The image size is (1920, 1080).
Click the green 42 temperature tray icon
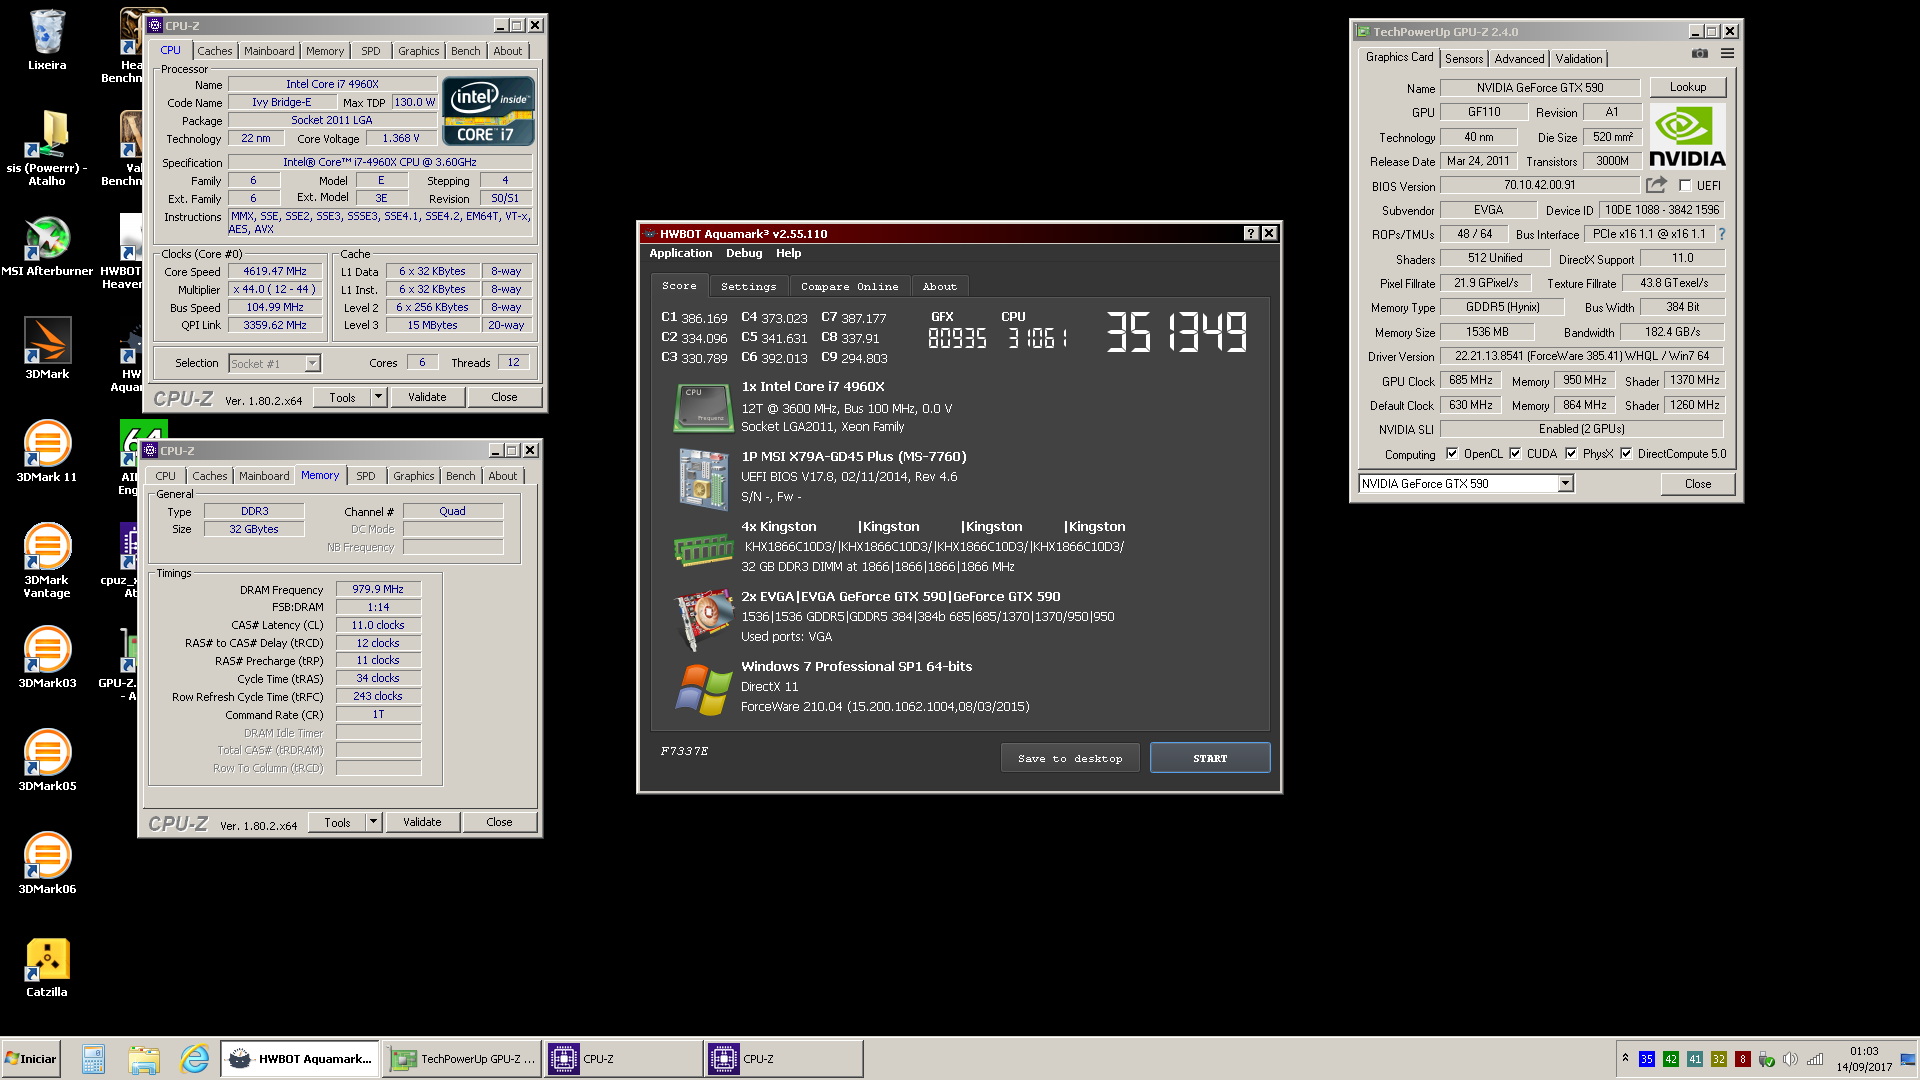[x=1671, y=1059]
